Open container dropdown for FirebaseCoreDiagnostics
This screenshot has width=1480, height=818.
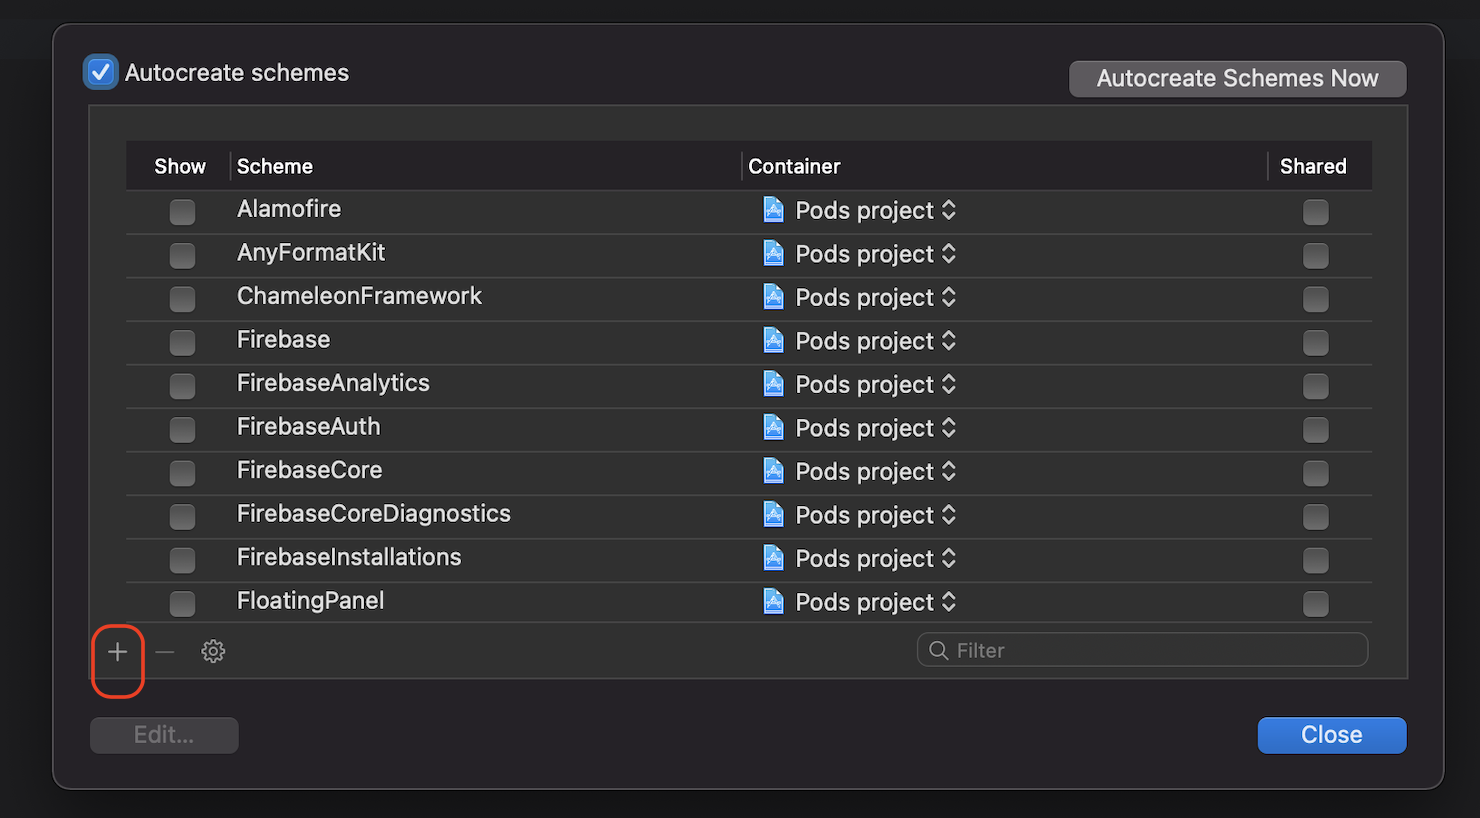coord(860,515)
